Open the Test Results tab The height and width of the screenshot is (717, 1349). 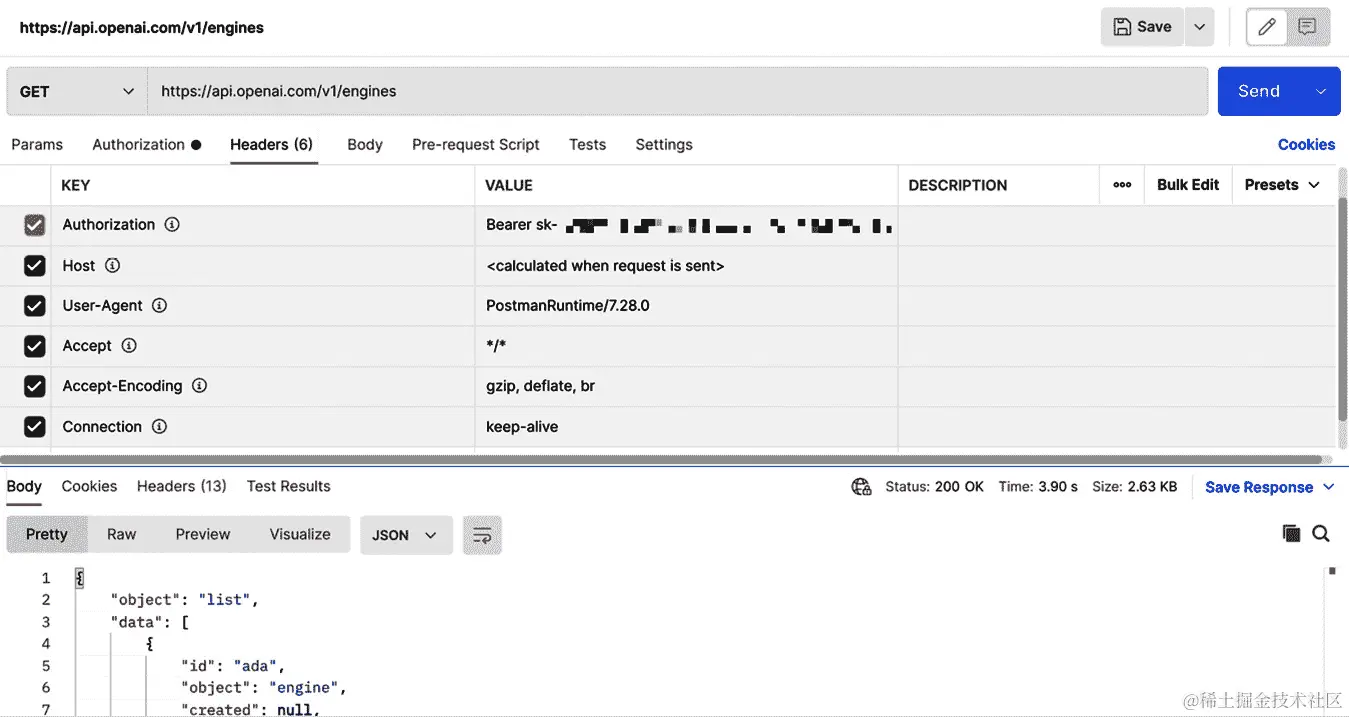288,486
